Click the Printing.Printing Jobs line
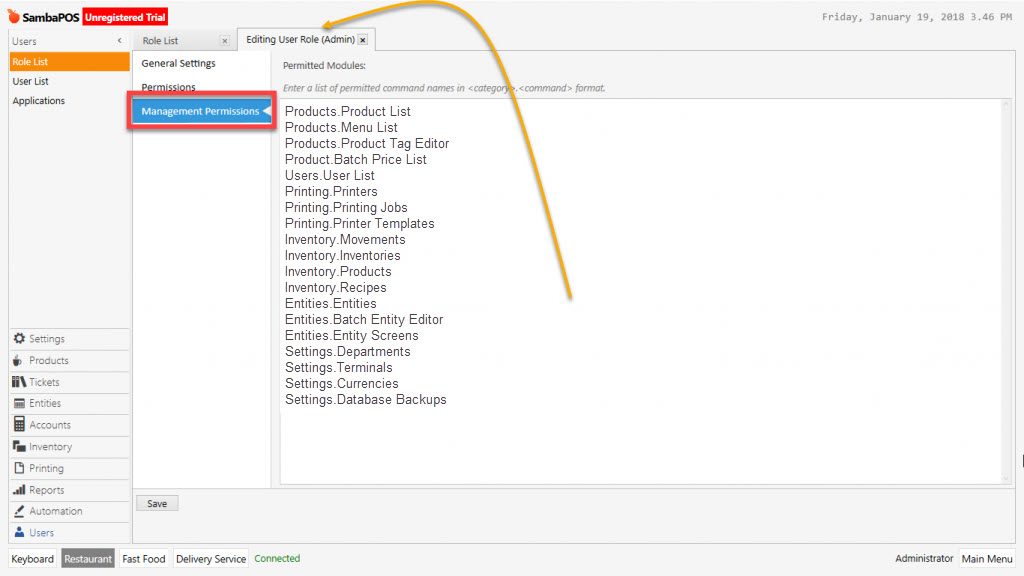This screenshot has height=576, width=1024. click(x=346, y=208)
